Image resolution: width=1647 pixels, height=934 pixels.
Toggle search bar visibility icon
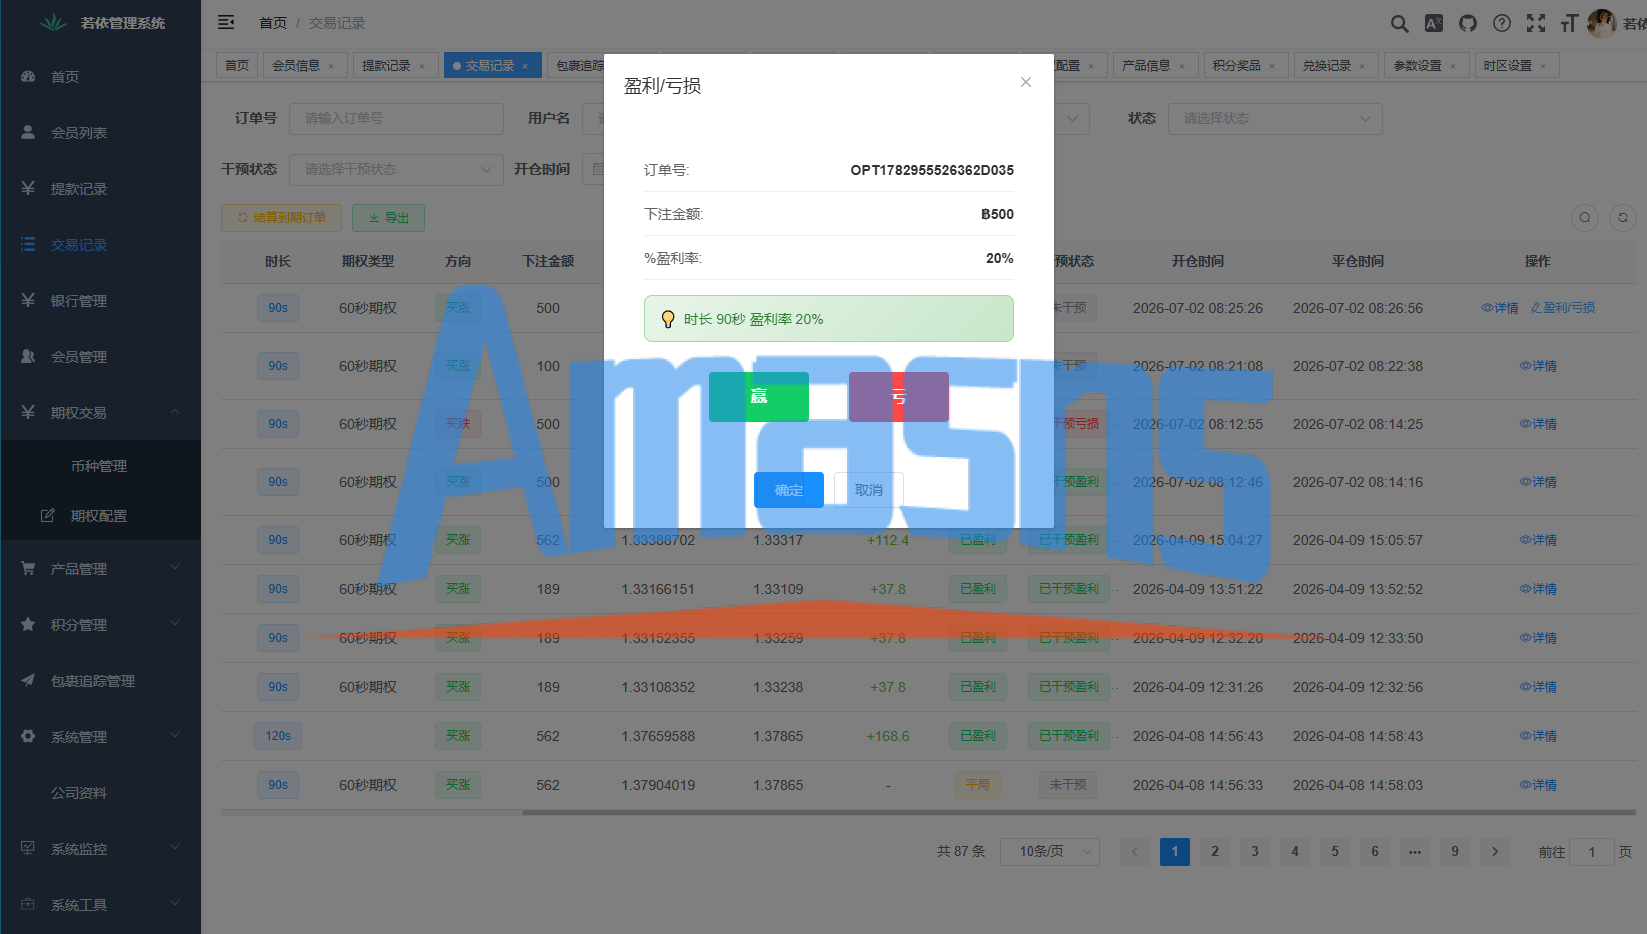click(x=1585, y=217)
